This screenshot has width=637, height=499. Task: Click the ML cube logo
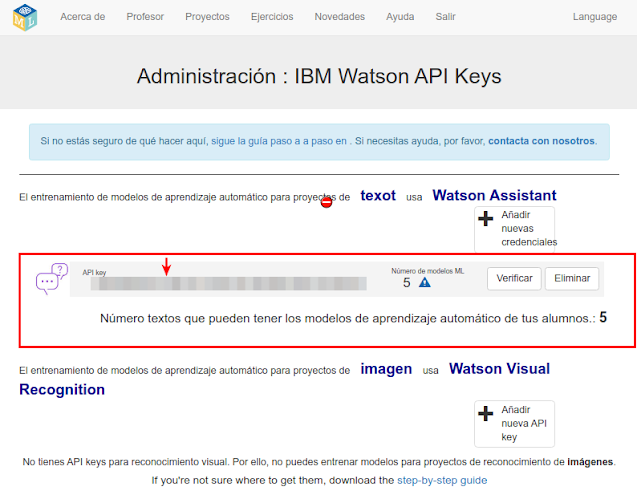pyautogui.click(x=25, y=17)
